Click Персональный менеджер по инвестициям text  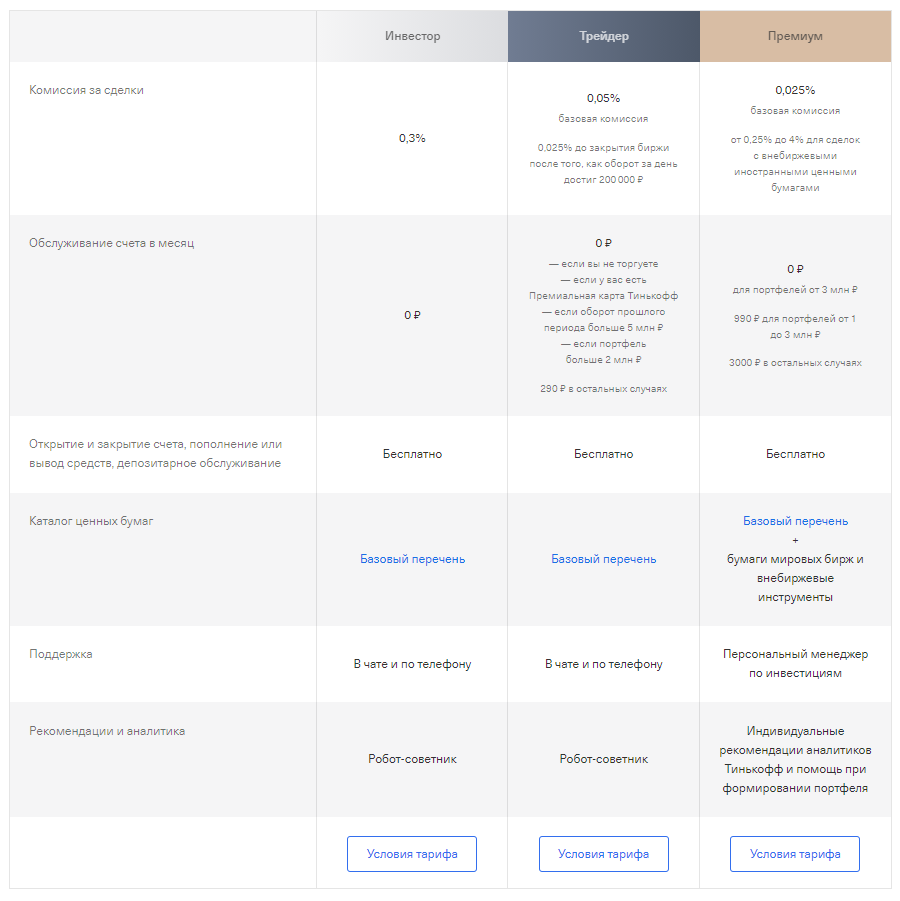click(x=794, y=664)
